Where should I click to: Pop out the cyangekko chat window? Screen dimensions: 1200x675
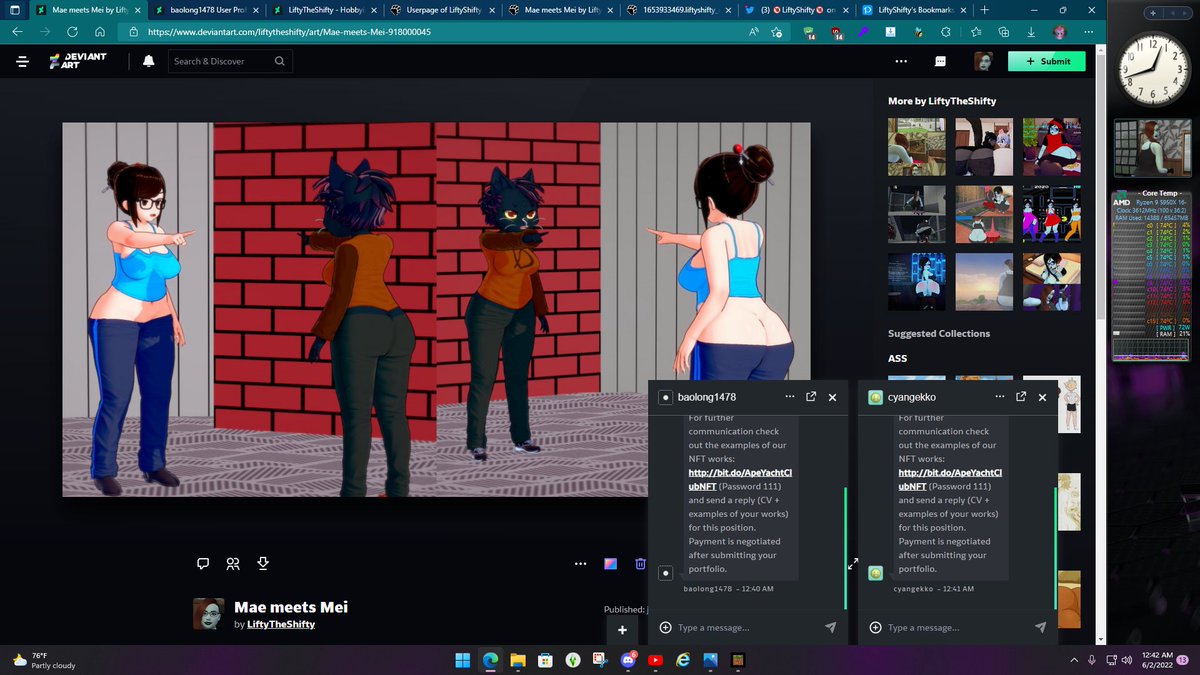pyautogui.click(x=1021, y=397)
